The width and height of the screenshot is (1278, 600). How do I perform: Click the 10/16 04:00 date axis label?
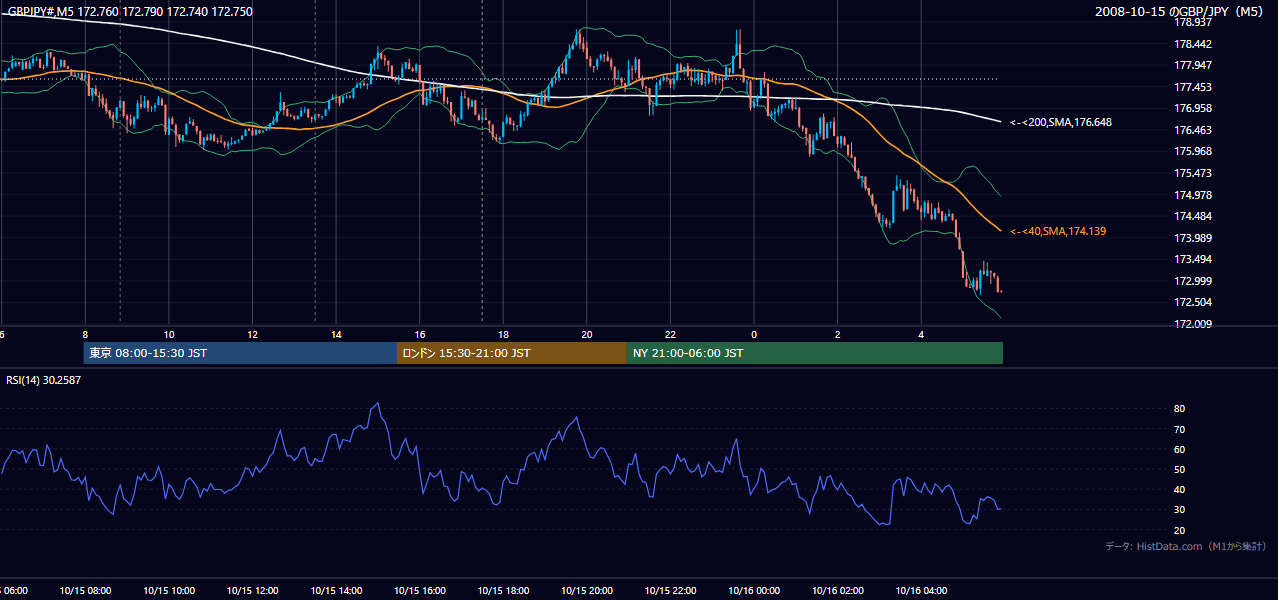pyautogui.click(x=921, y=591)
